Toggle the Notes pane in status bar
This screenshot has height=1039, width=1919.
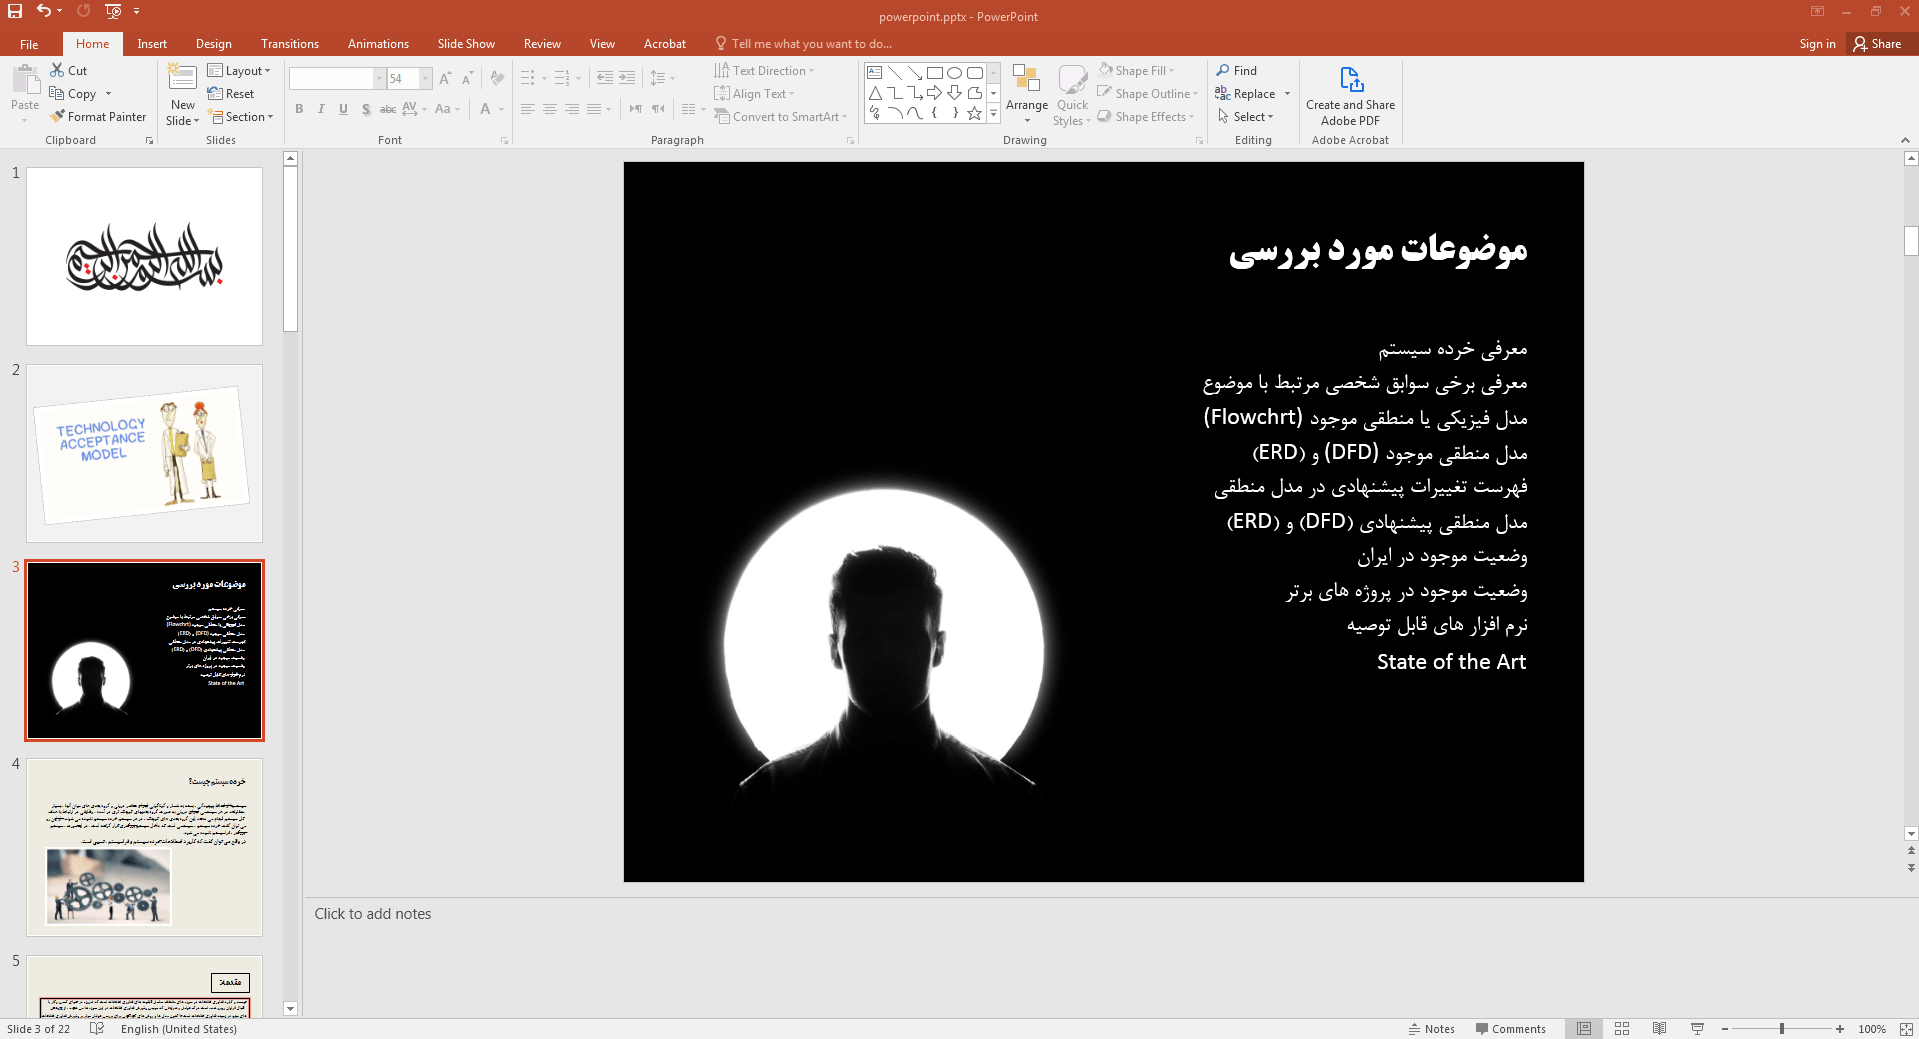(1431, 1029)
